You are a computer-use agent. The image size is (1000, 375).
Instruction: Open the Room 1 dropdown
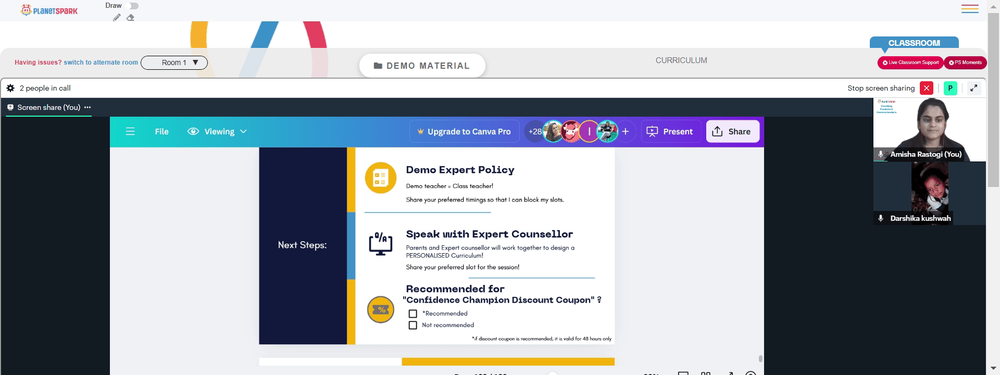pyautogui.click(x=174, y=62)
